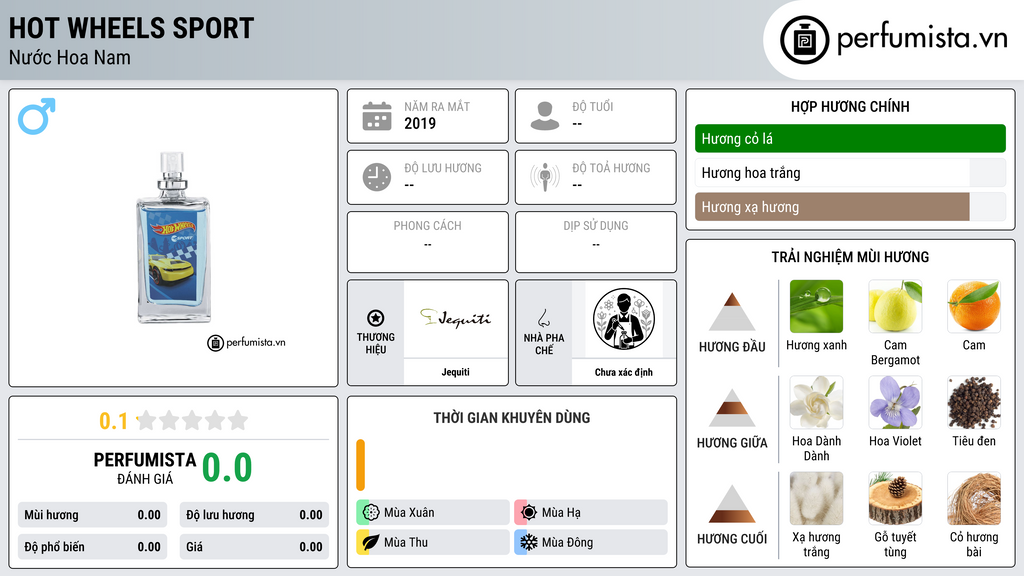
Task: Click the perfumista.vn site name
Action: tap(922, 39)
